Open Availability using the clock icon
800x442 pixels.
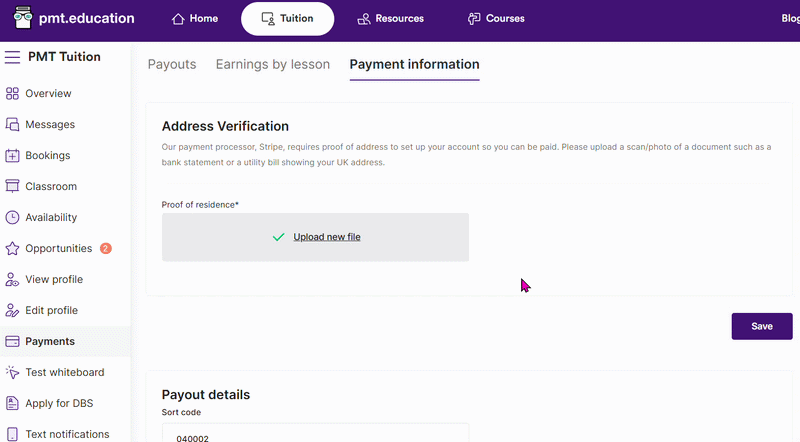click(12, 217)
